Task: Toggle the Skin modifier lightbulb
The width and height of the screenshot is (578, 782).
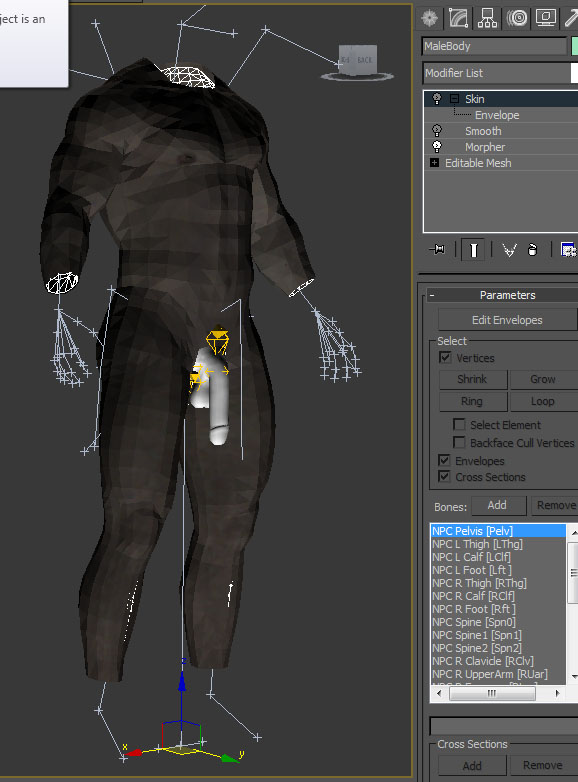Action: pyautogui.click(x=437, y=99)
